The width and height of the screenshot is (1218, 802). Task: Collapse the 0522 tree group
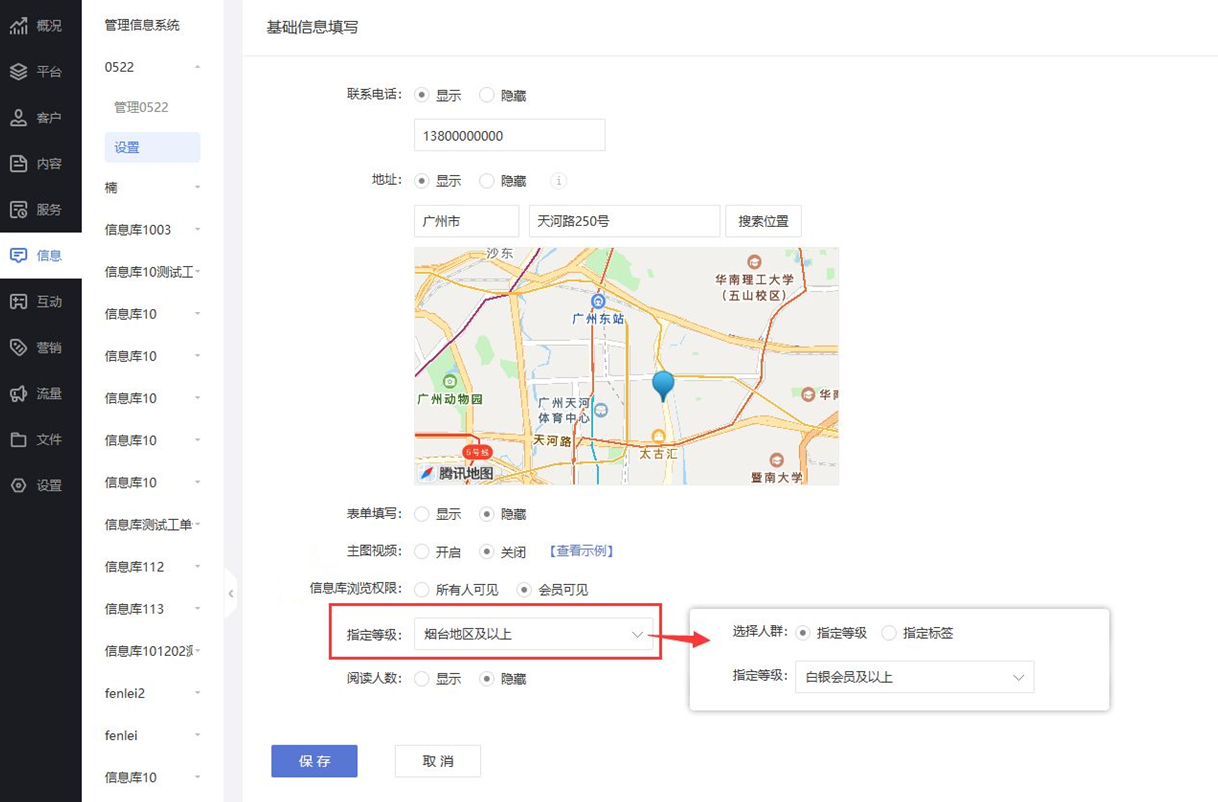tap(197, 67)
